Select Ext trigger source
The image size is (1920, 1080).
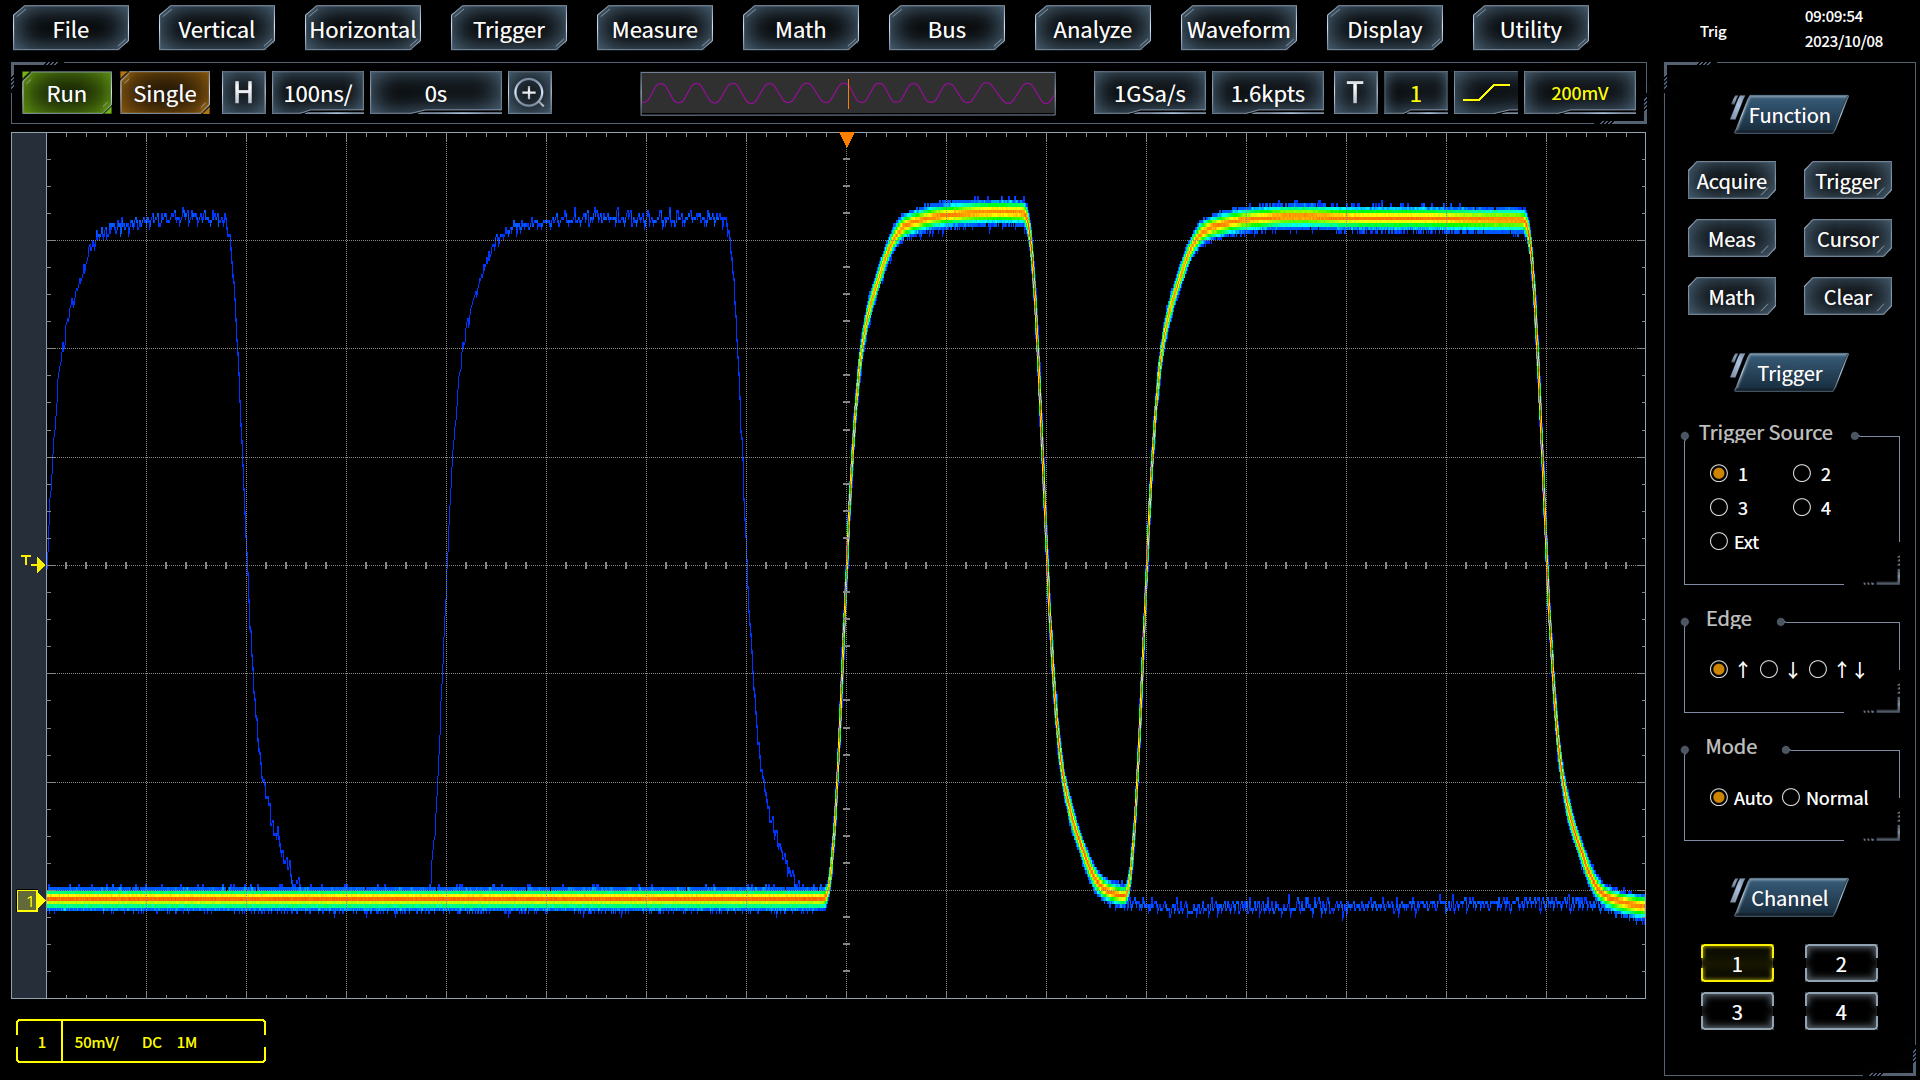1719,542
